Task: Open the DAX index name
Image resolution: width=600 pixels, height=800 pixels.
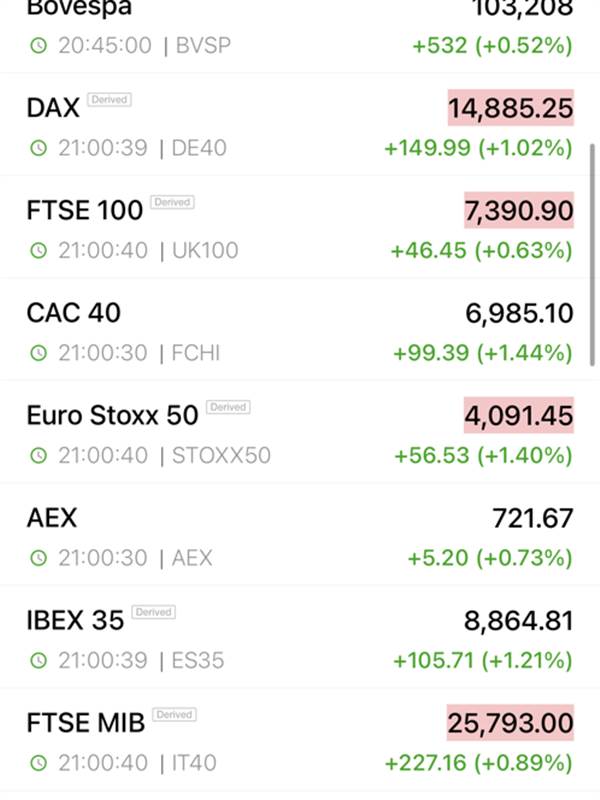Action: click(x=53, y=108)
